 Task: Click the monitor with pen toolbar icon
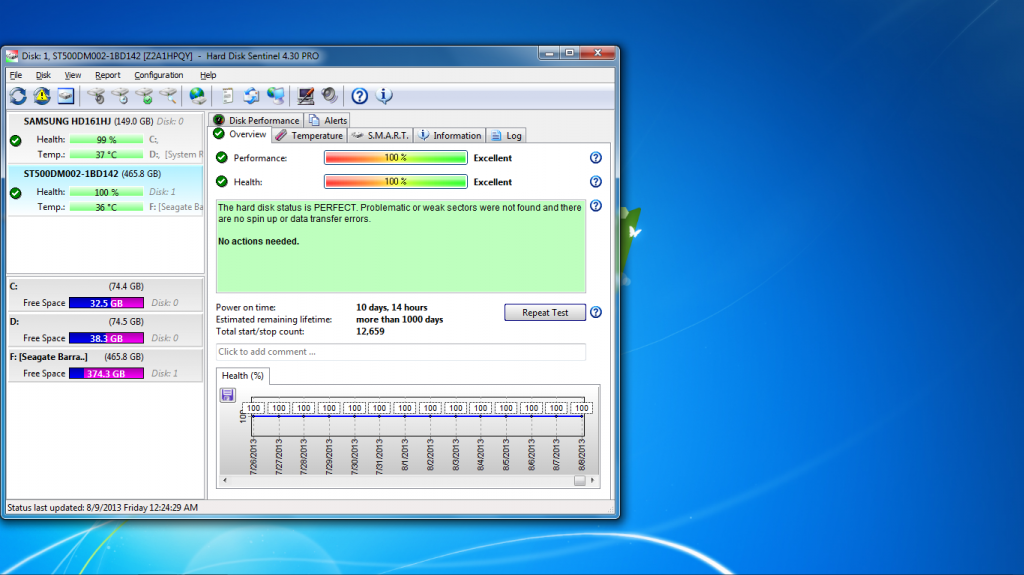click(x=306, y=96)
